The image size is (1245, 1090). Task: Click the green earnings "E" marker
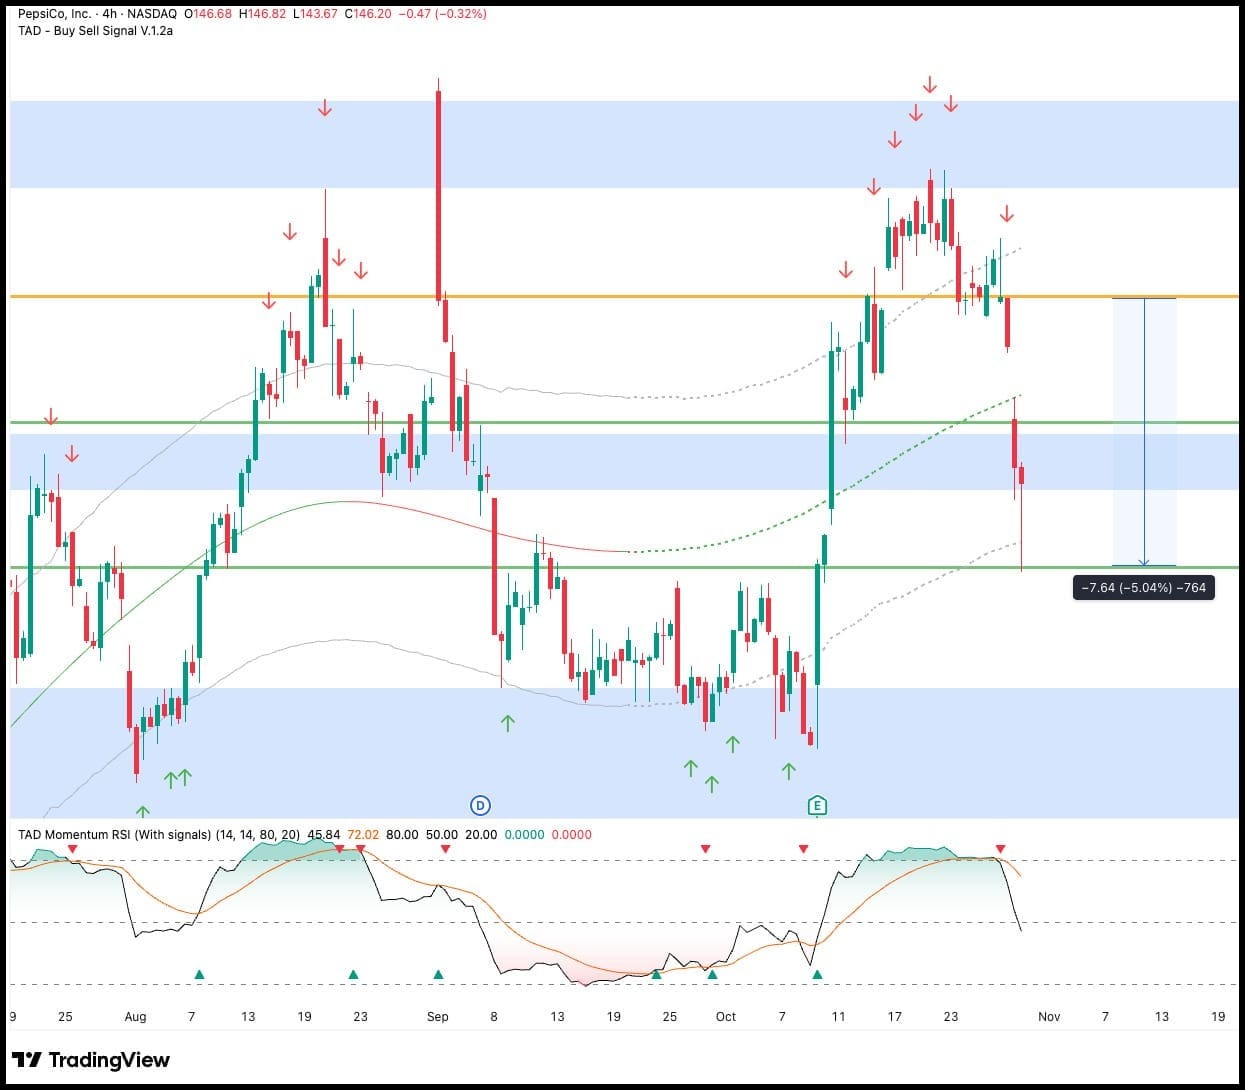pos(817,805)
